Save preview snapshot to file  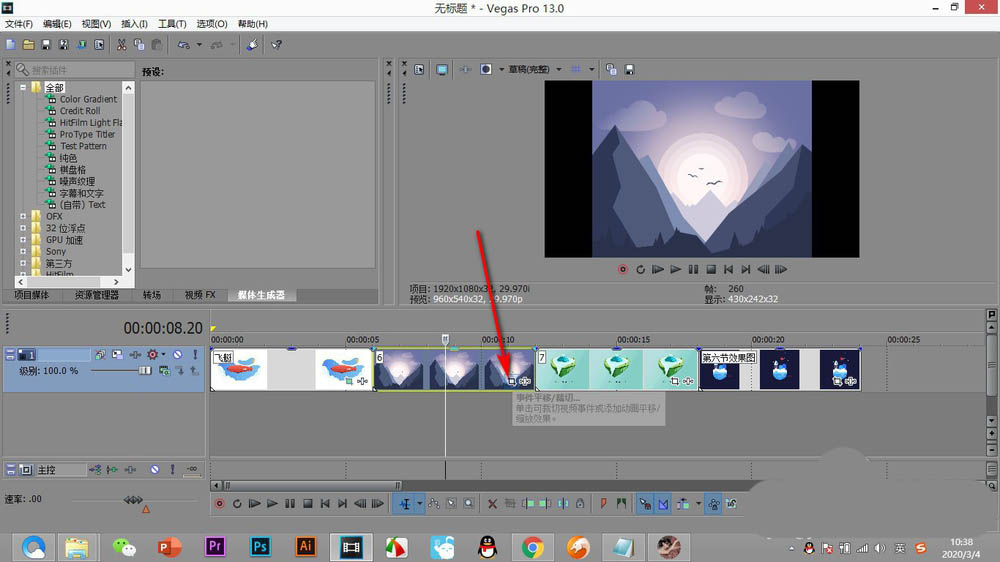(629, 70)
